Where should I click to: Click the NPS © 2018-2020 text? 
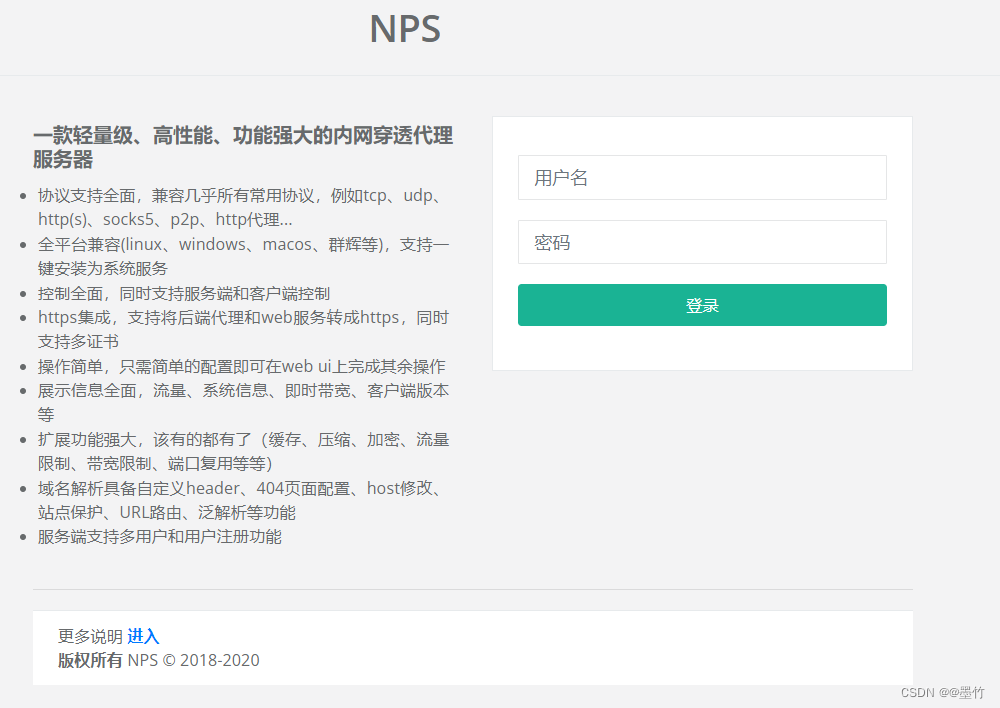194,660
